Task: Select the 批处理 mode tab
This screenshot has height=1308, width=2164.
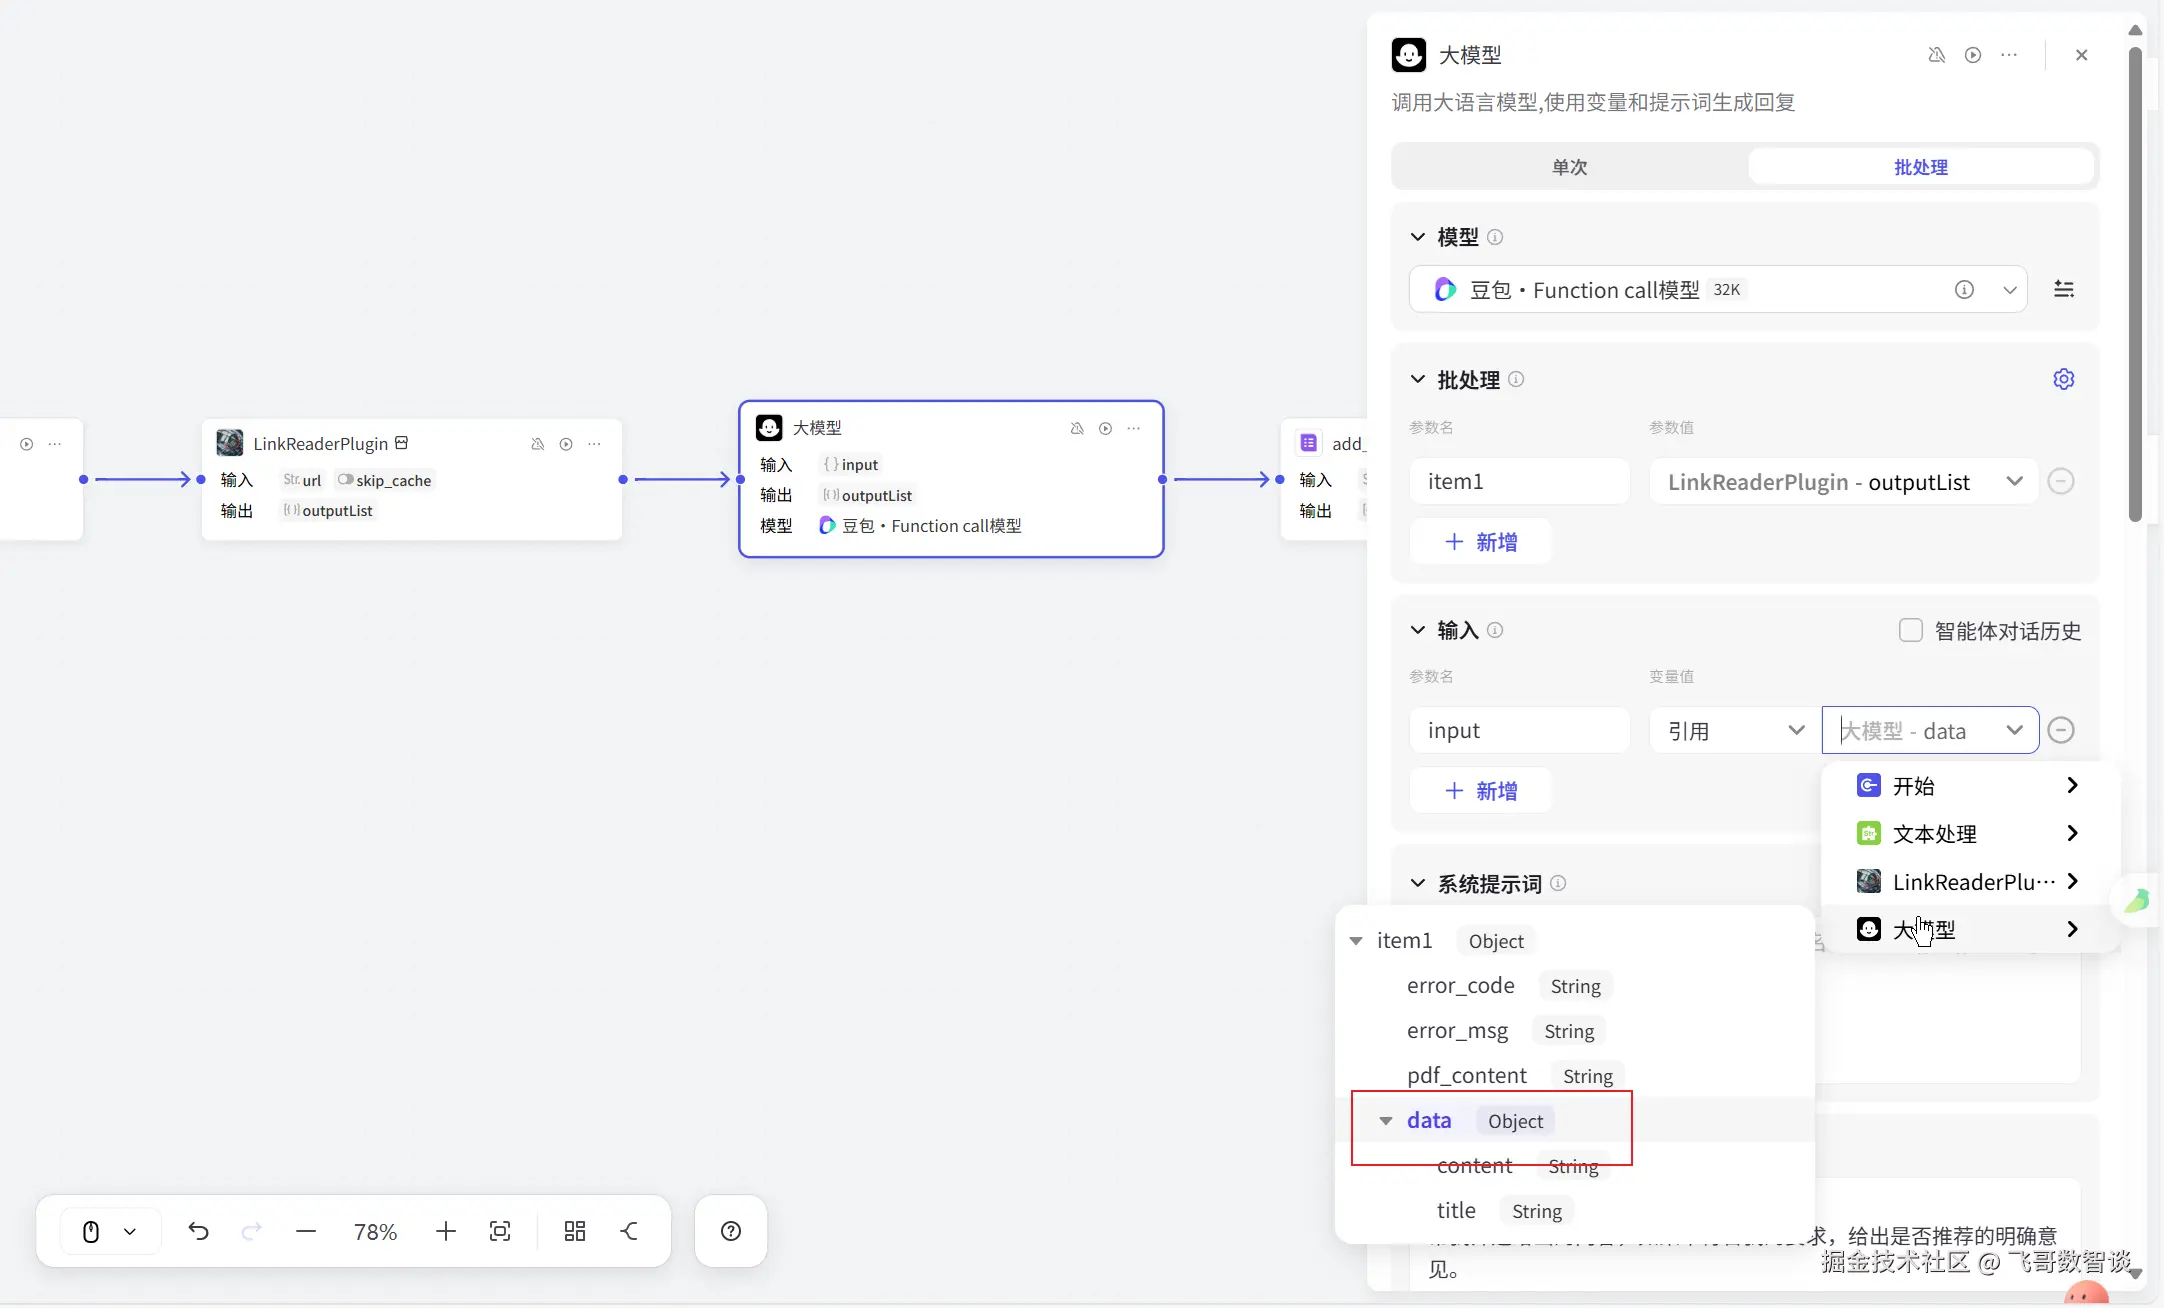Action: click(x=1920, y=167)
